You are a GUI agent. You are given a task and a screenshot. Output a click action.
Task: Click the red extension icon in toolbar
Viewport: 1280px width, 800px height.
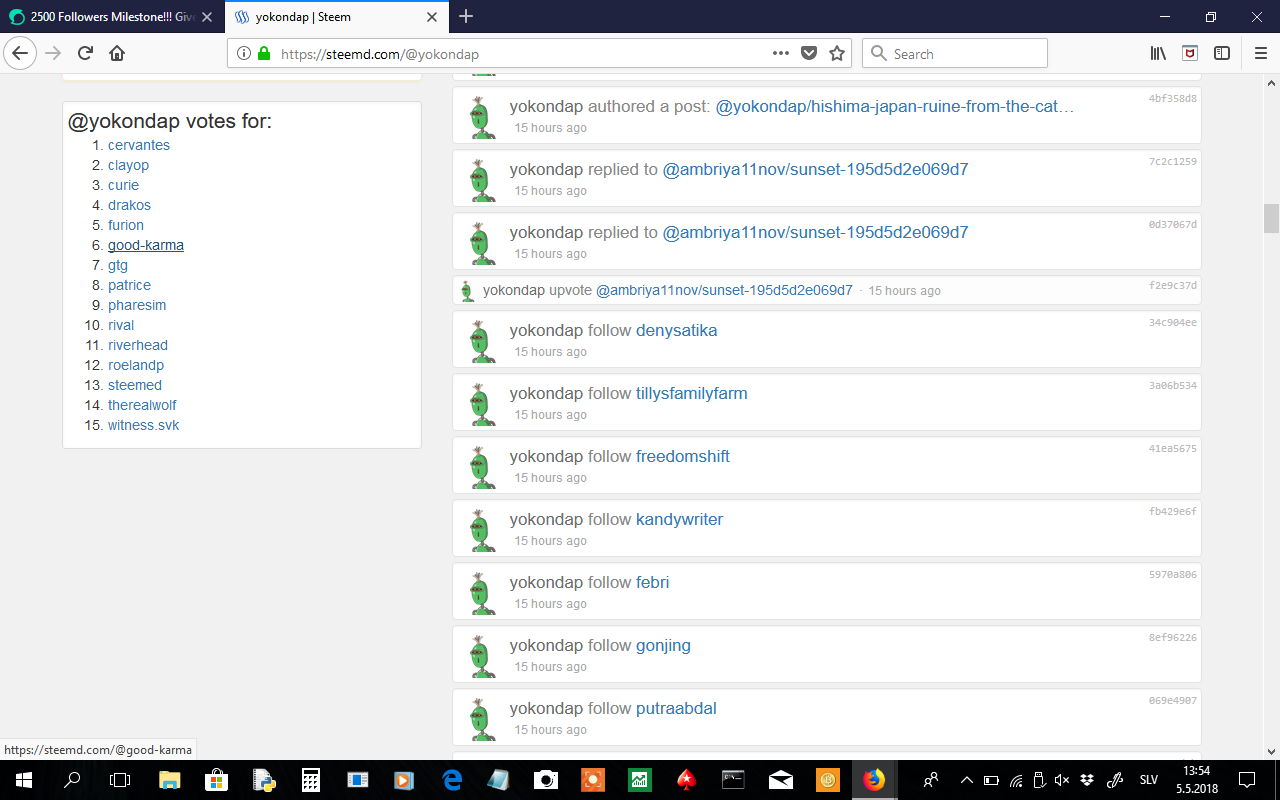pos(1190,53)
